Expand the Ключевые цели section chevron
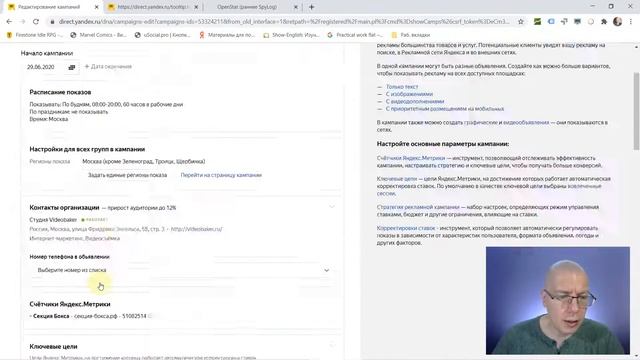This screenshot has width=640, height=360. point(332,346)
